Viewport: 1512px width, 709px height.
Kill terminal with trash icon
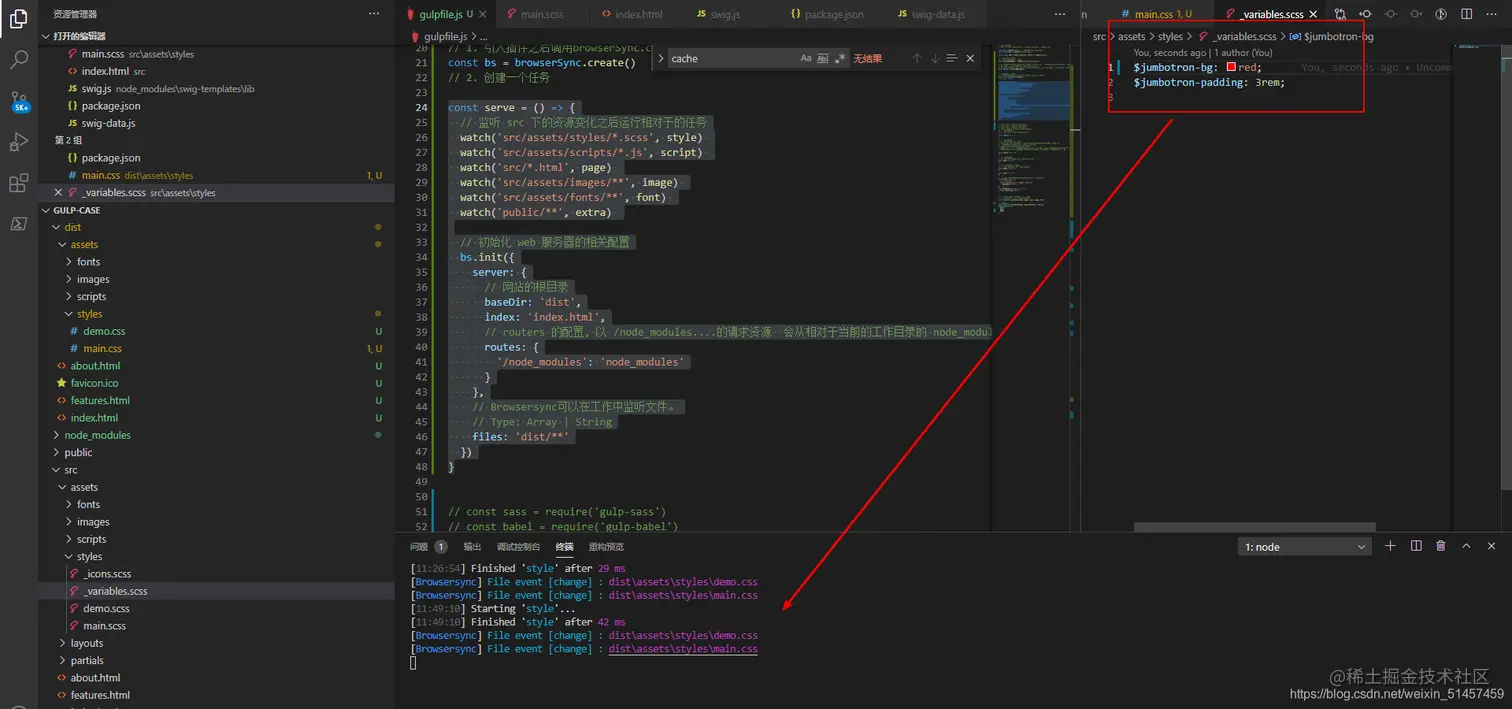click(1441, 546)
